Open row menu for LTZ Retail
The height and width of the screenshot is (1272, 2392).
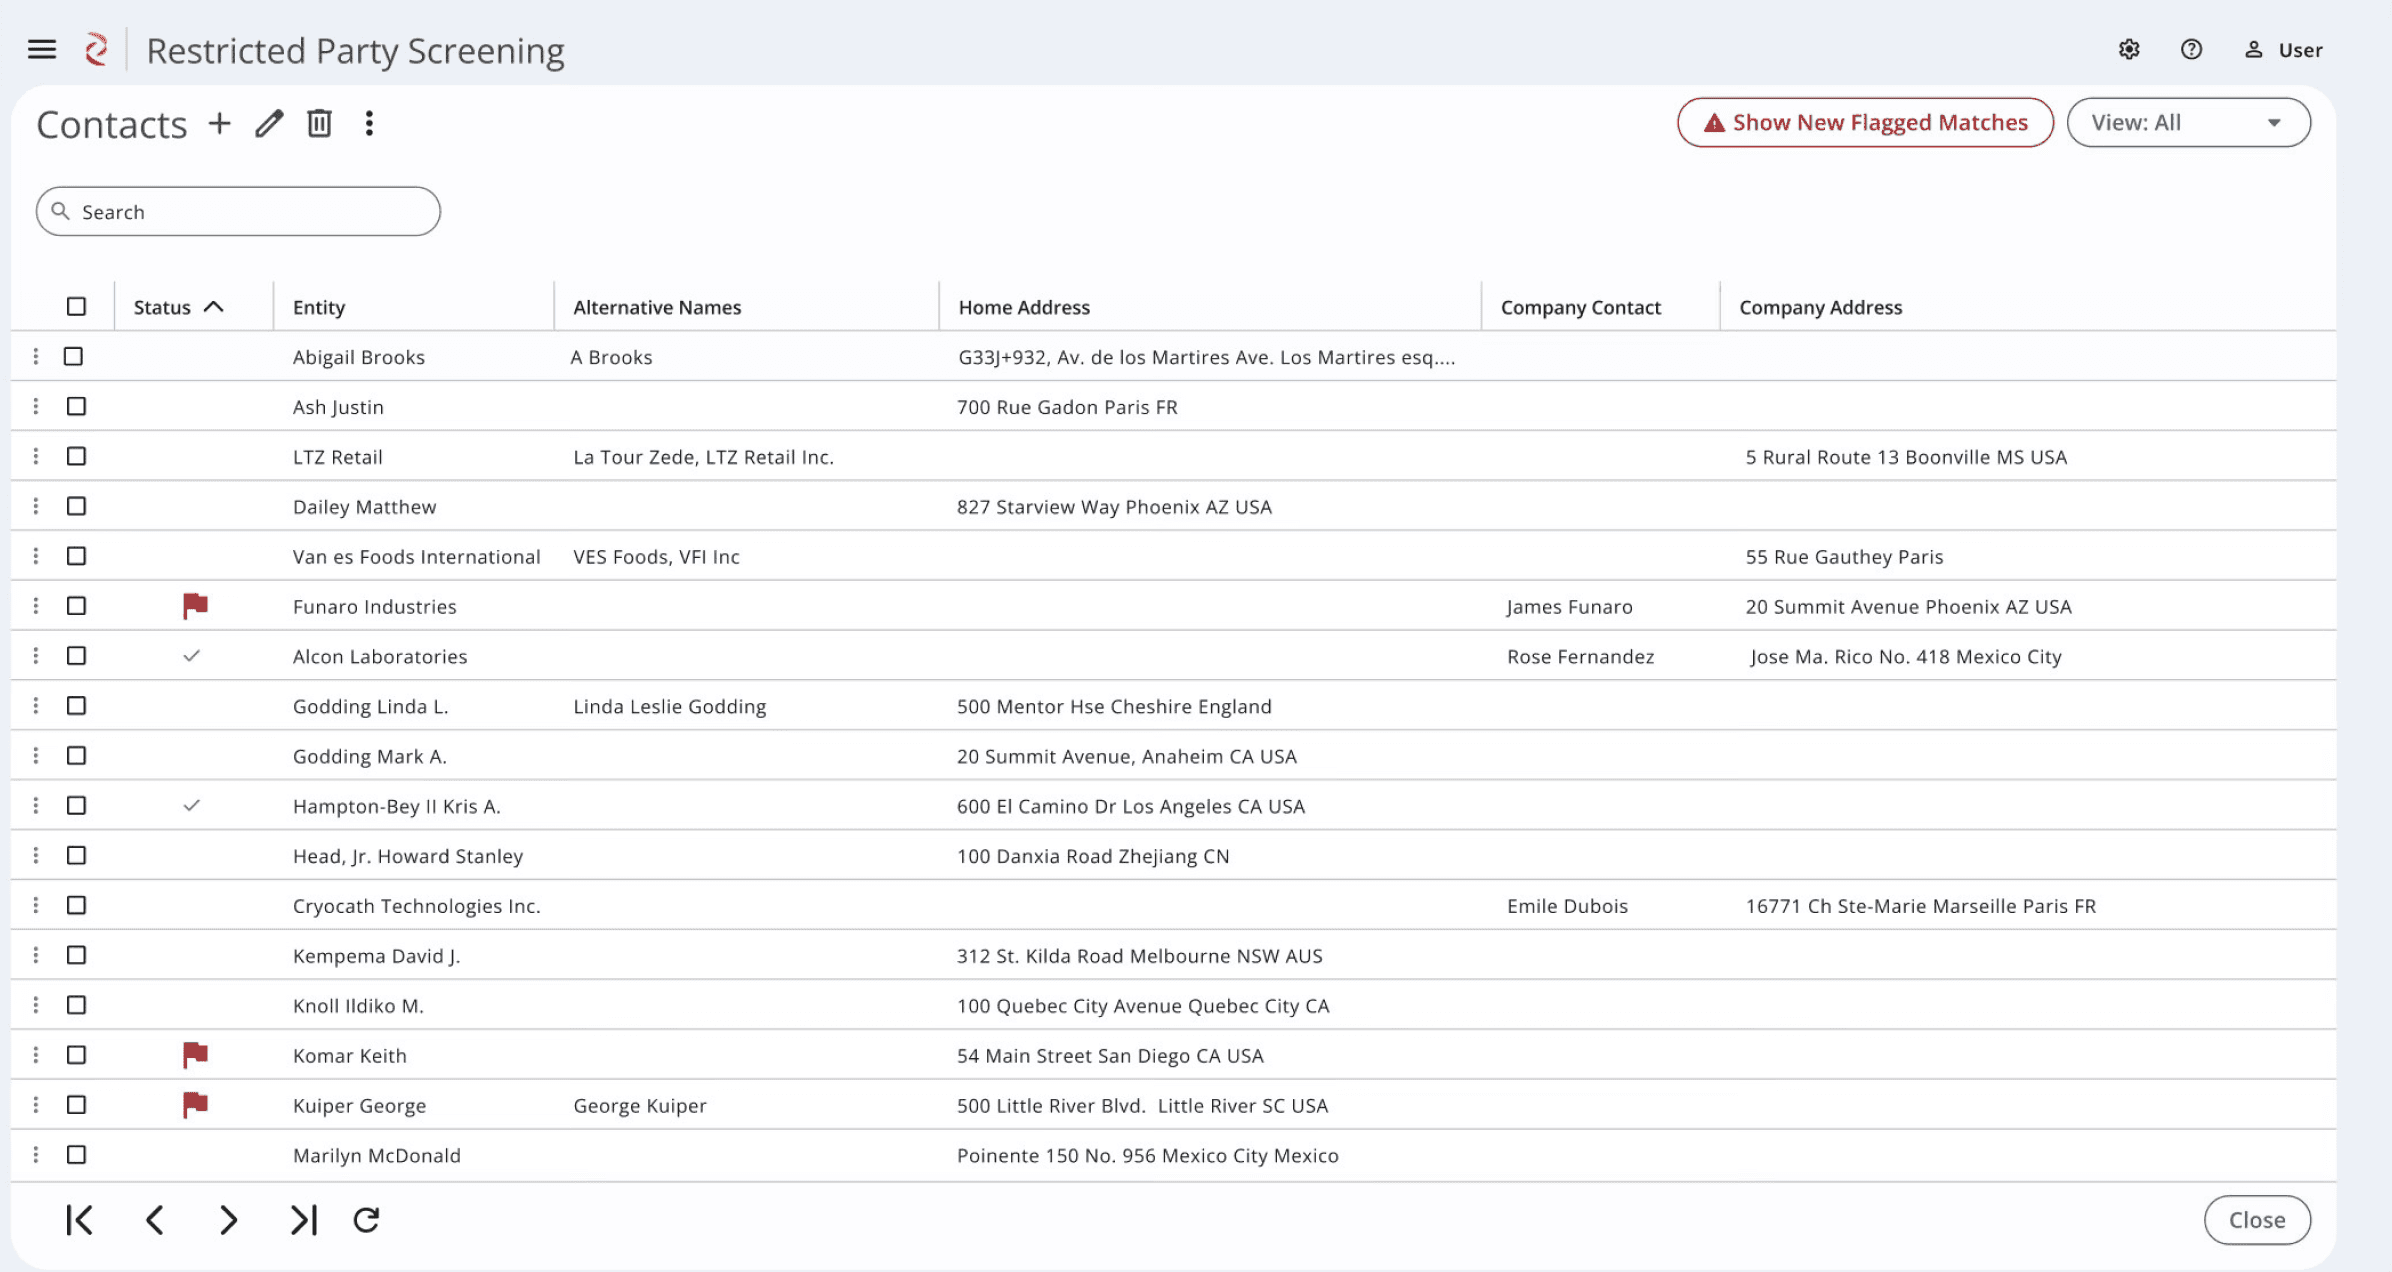[x=36, y=456]
